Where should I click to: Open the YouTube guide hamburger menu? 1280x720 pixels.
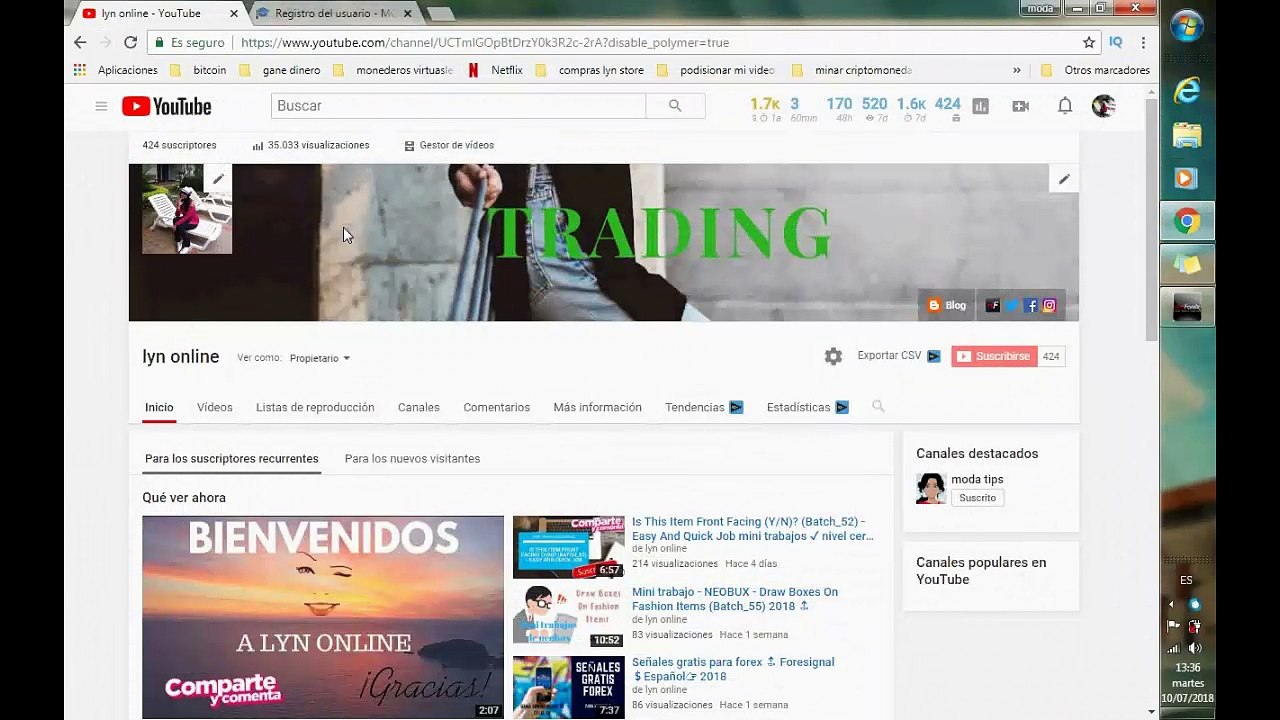[101, 106]
